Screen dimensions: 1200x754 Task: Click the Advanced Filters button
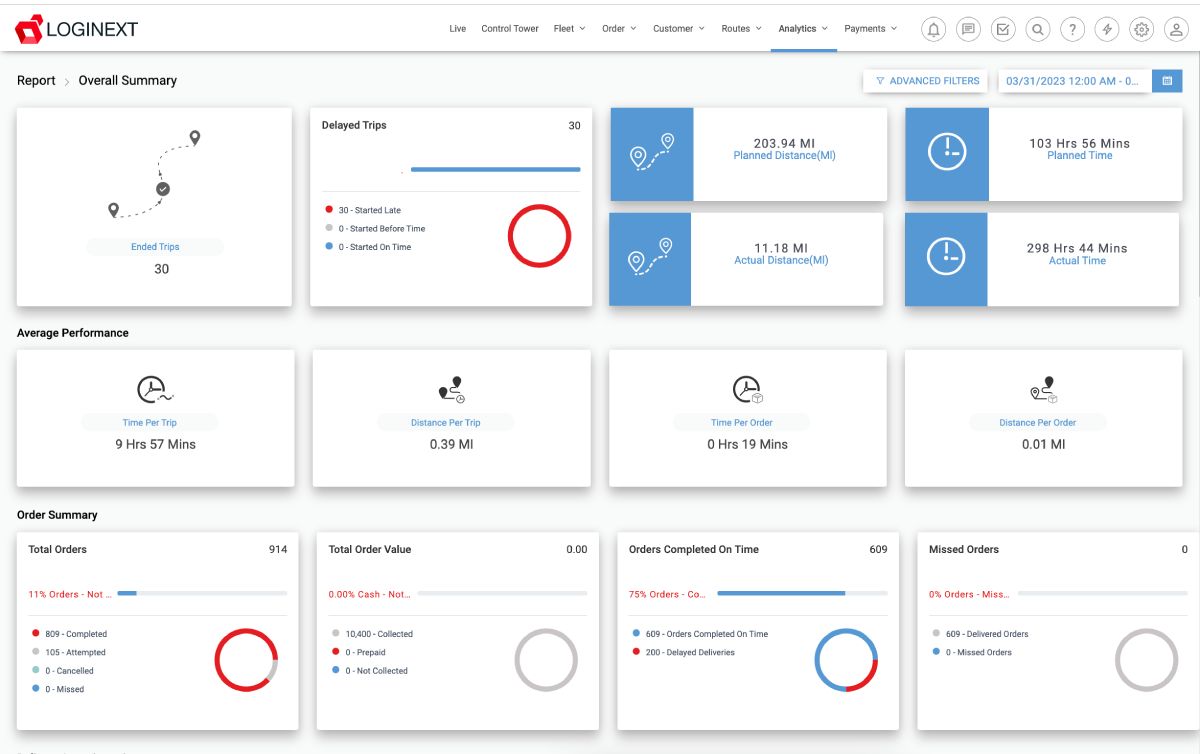pos(926,81)
